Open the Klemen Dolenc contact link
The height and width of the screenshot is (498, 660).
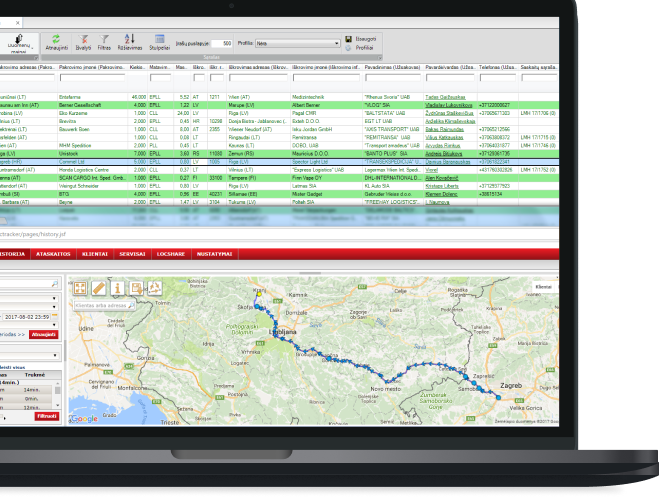[x=441, y=194]
